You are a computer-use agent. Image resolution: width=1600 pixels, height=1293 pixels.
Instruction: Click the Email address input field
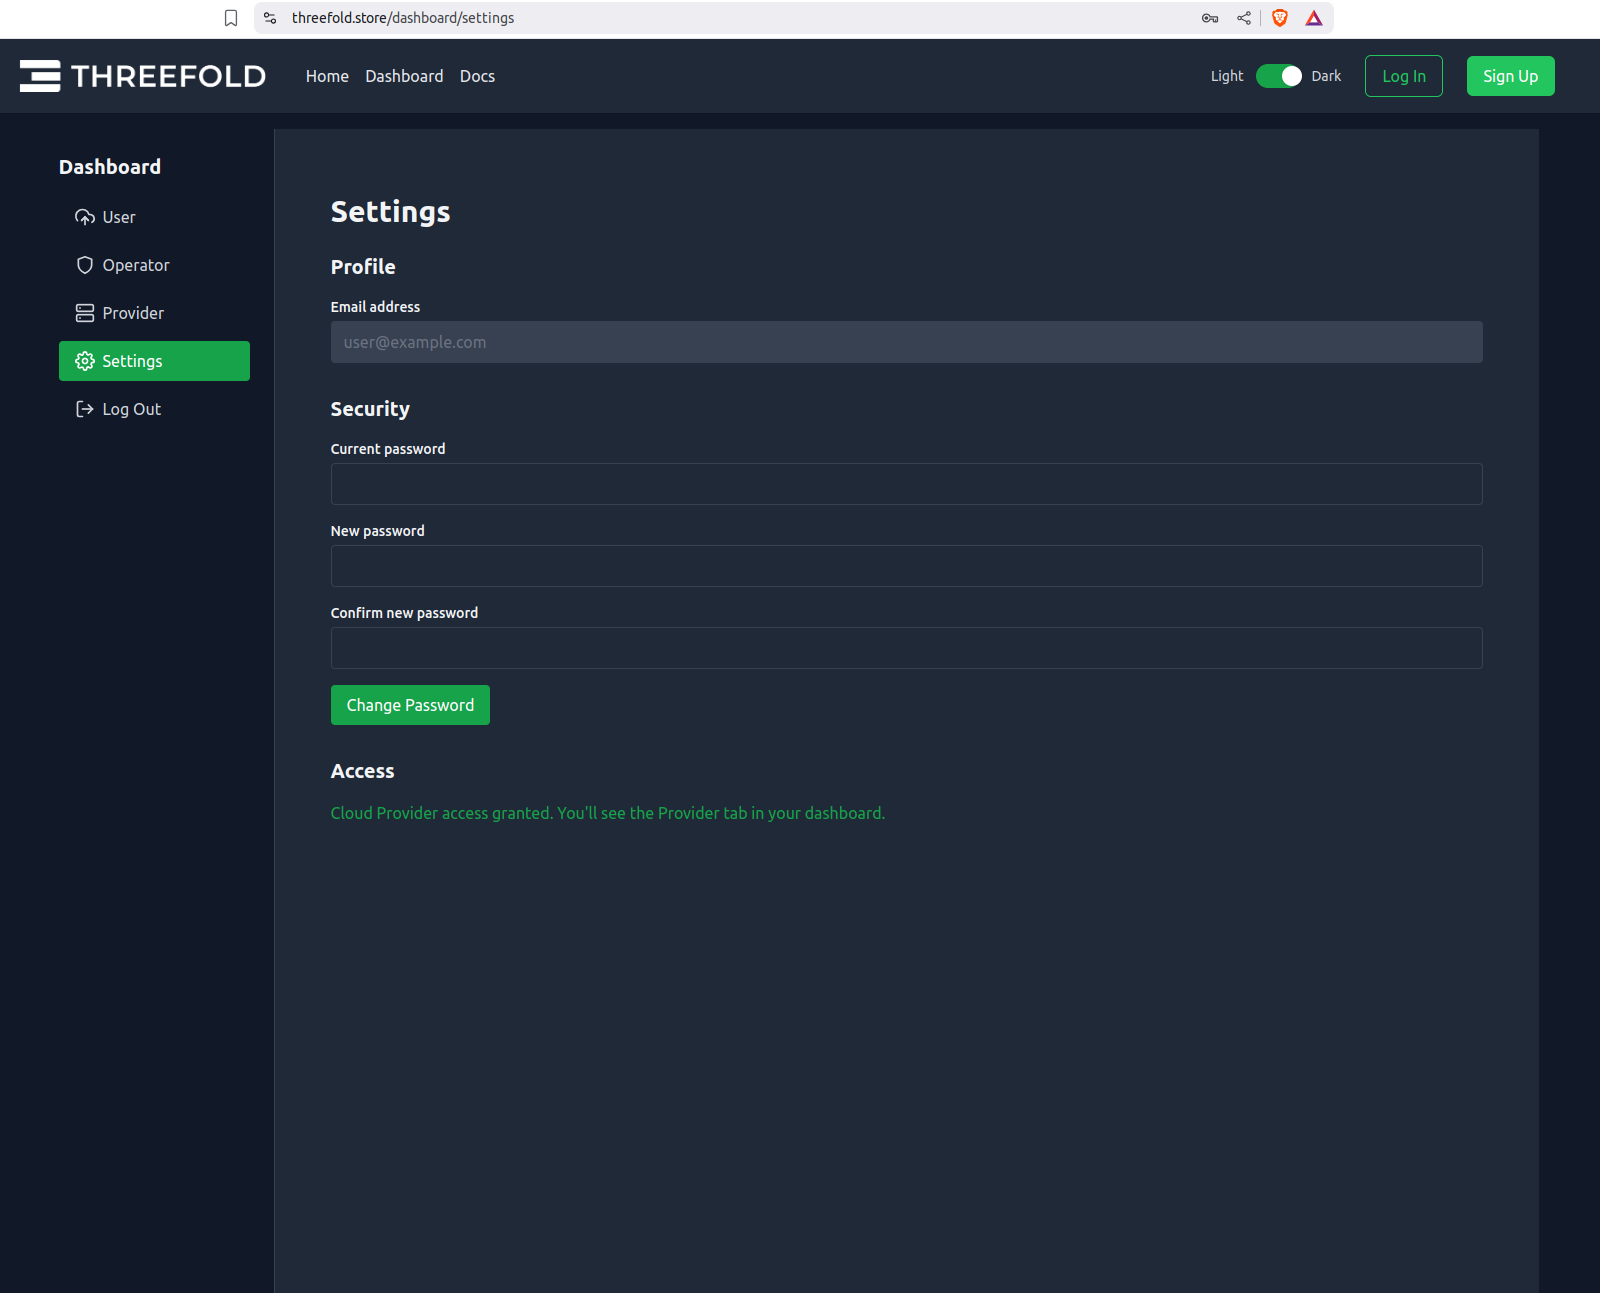(906, 342)
